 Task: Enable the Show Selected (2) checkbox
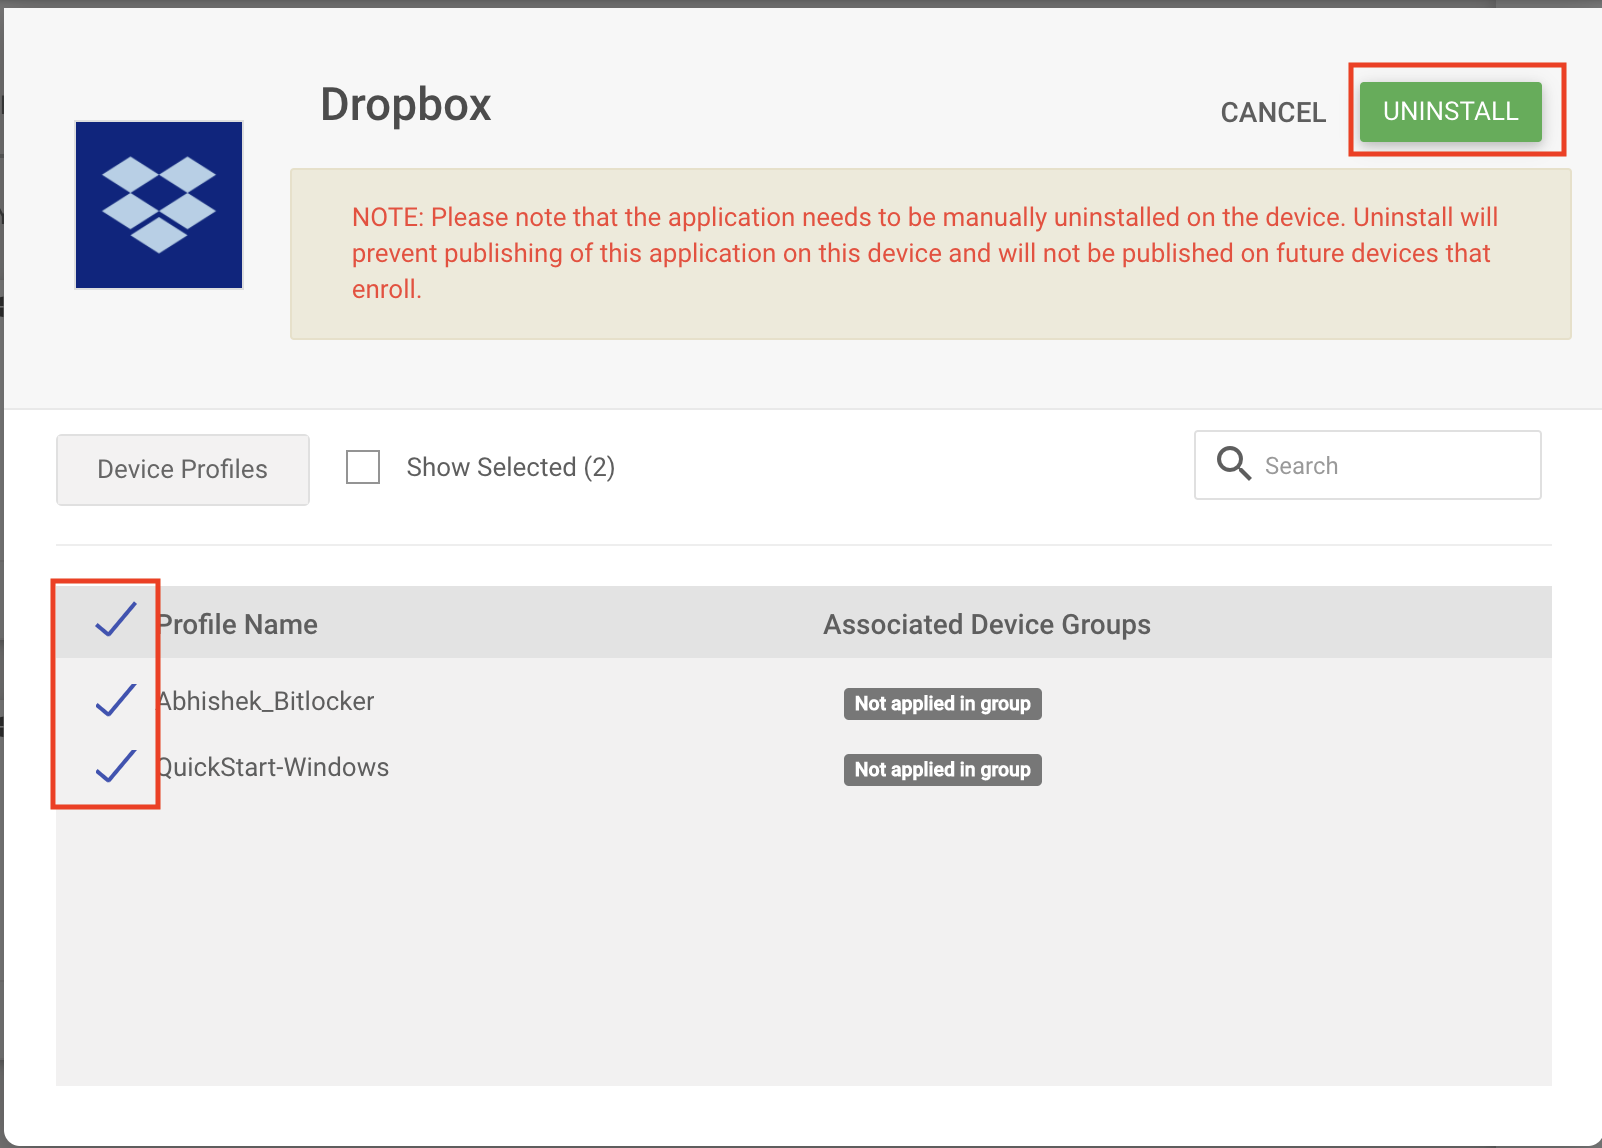(363, 467)
